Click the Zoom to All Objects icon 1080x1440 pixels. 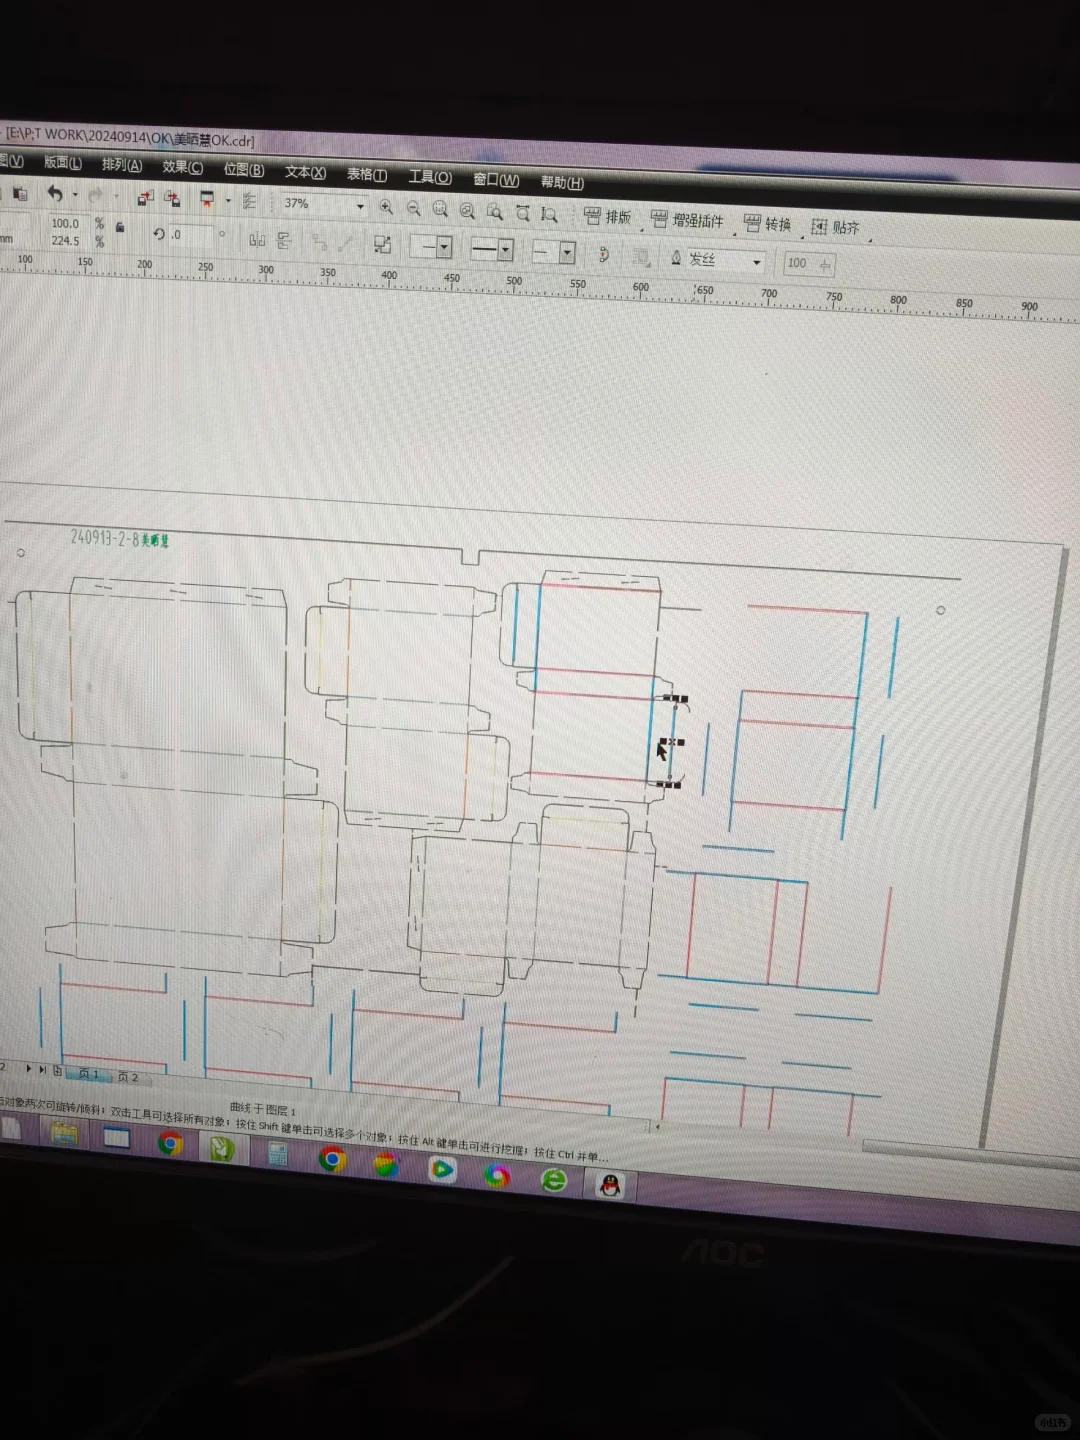click(x=467, y=210)
